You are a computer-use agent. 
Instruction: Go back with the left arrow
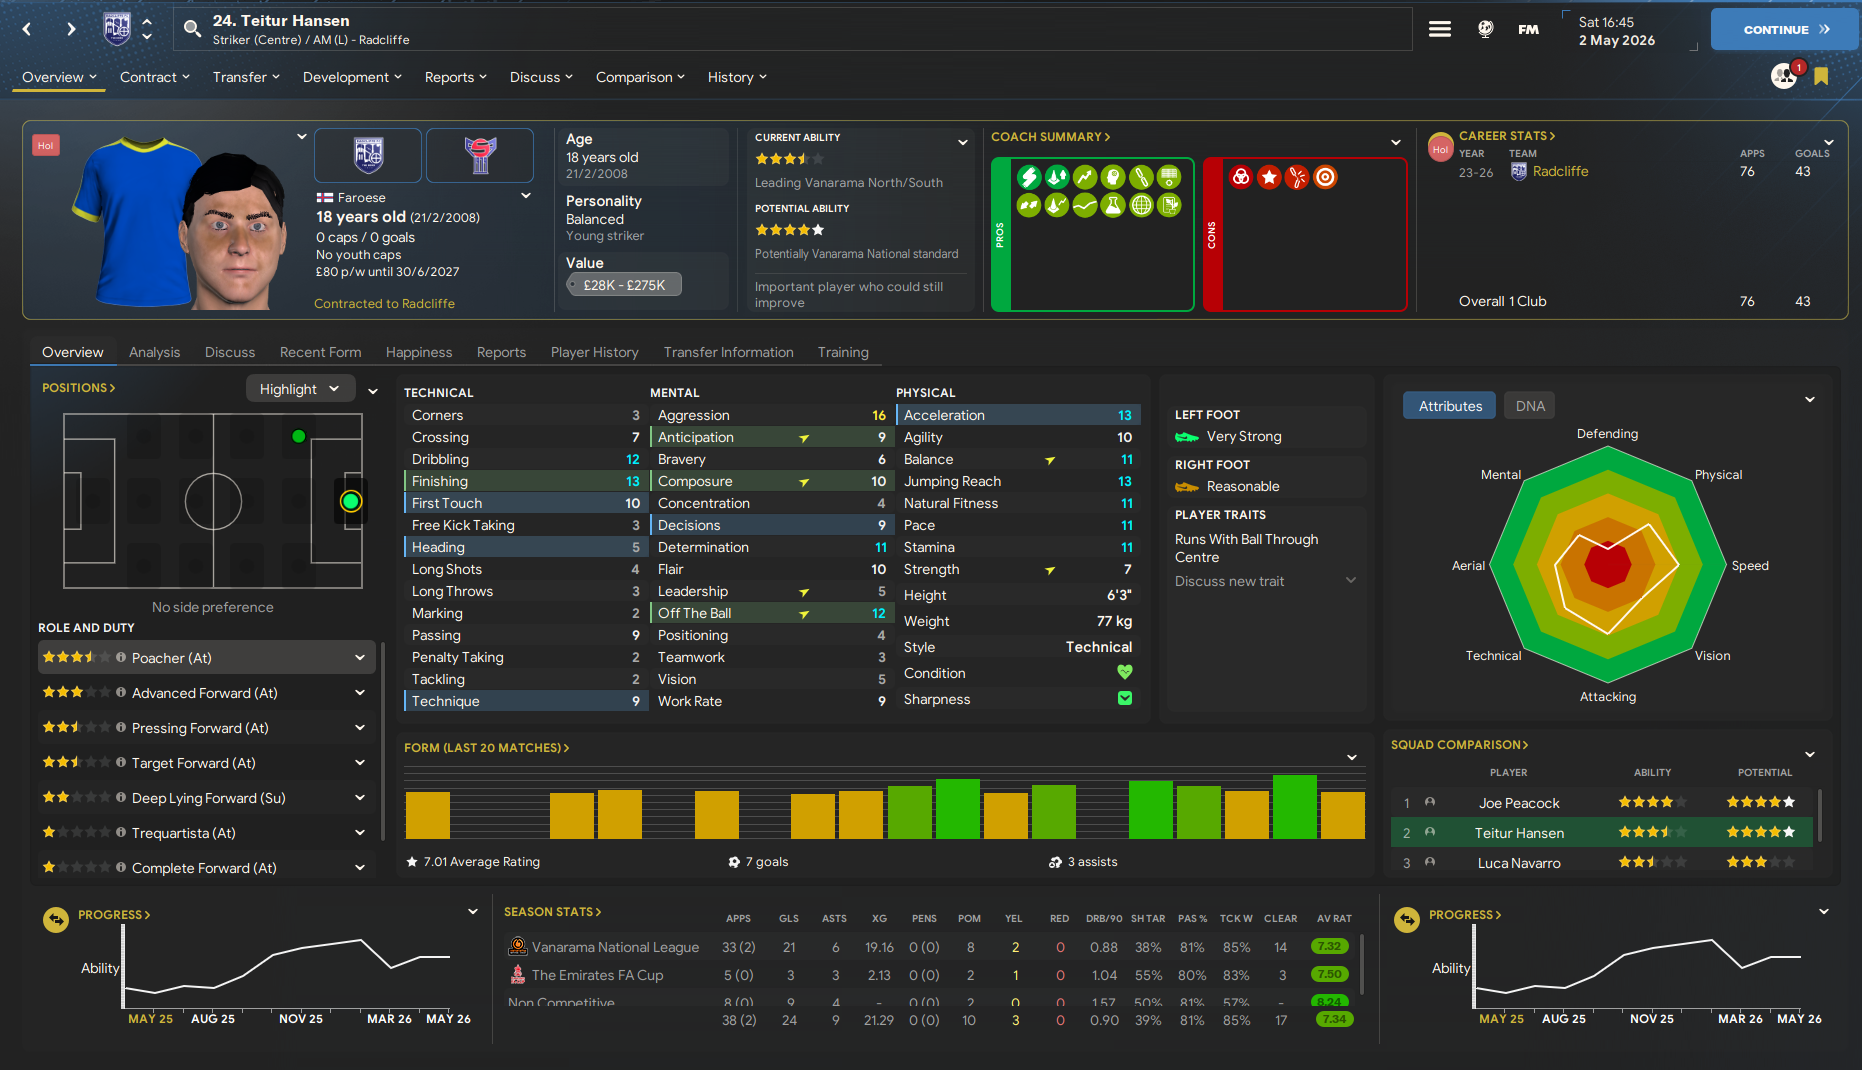pyautogui.click(x=27, y=29)
